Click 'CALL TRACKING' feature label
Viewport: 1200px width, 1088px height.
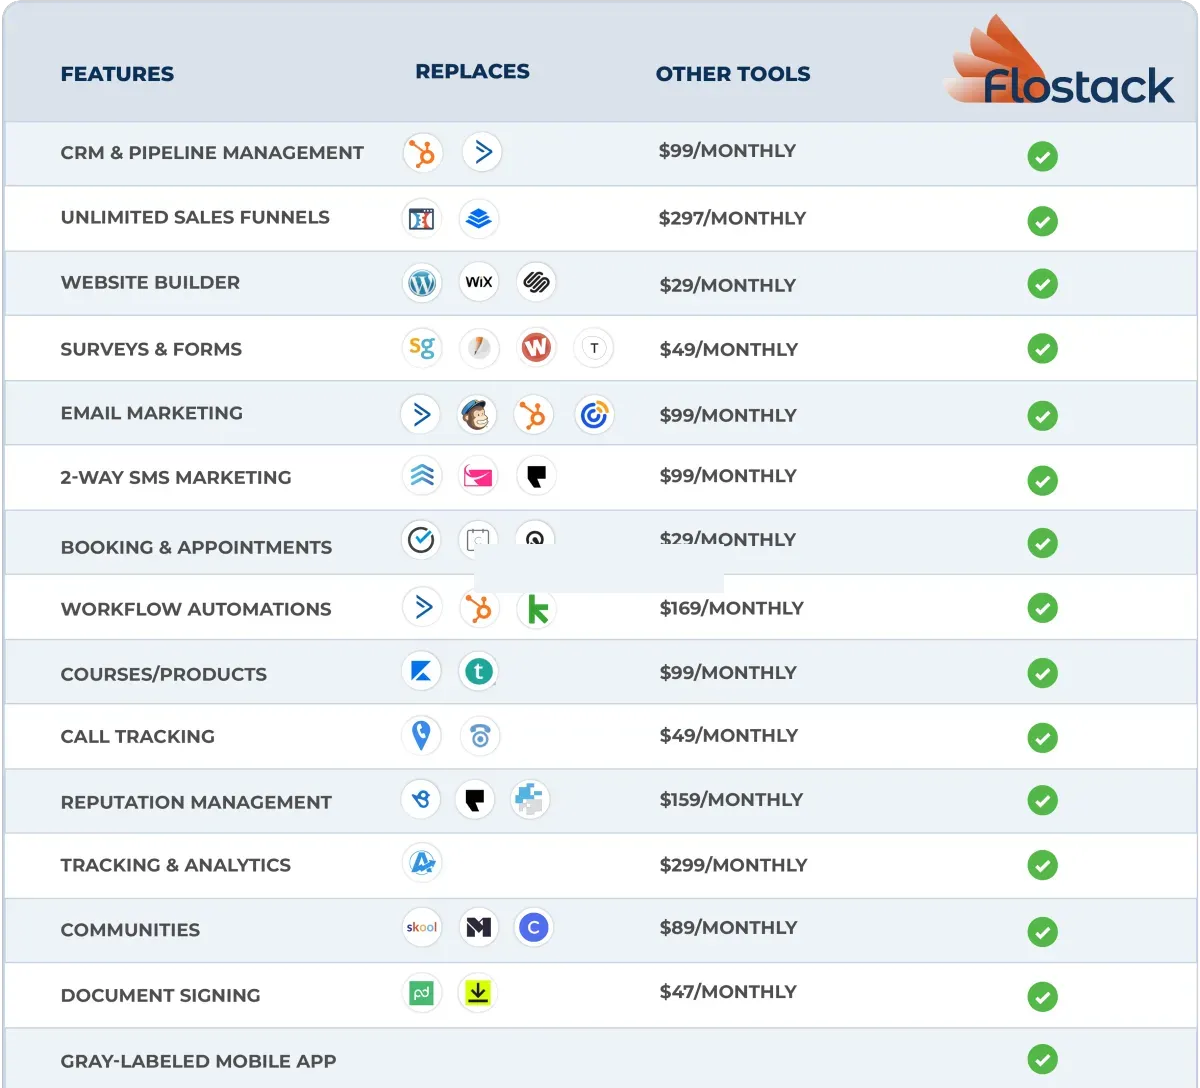[138, 736]
